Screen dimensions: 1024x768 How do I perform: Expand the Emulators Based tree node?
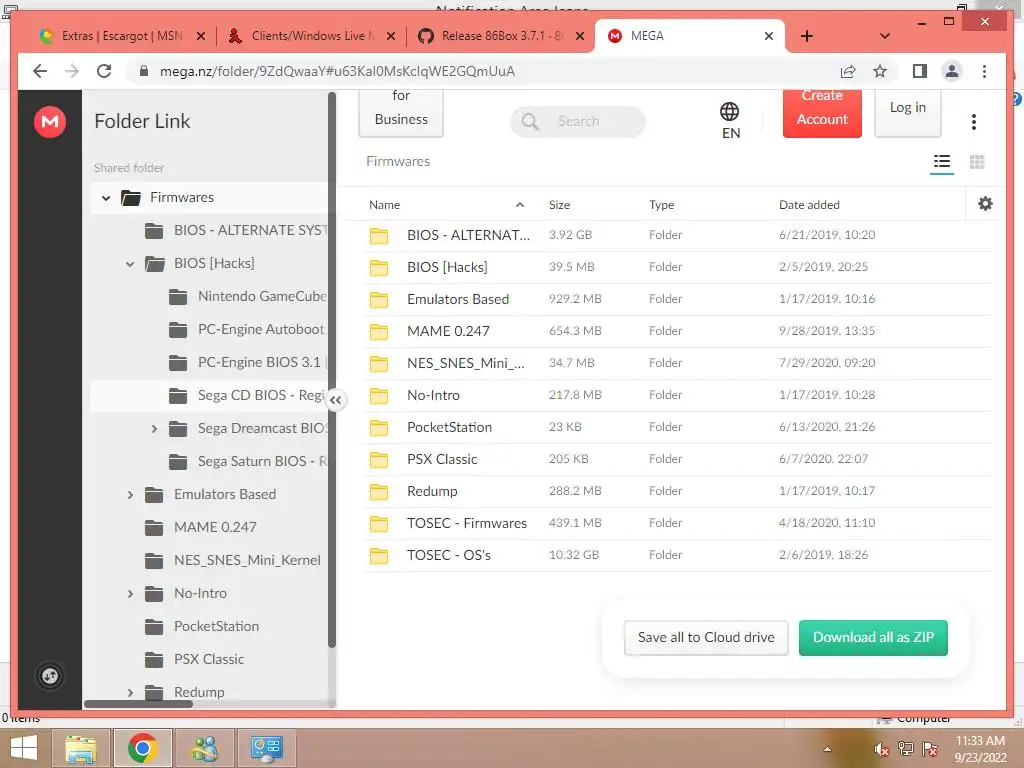coord(130,494)
